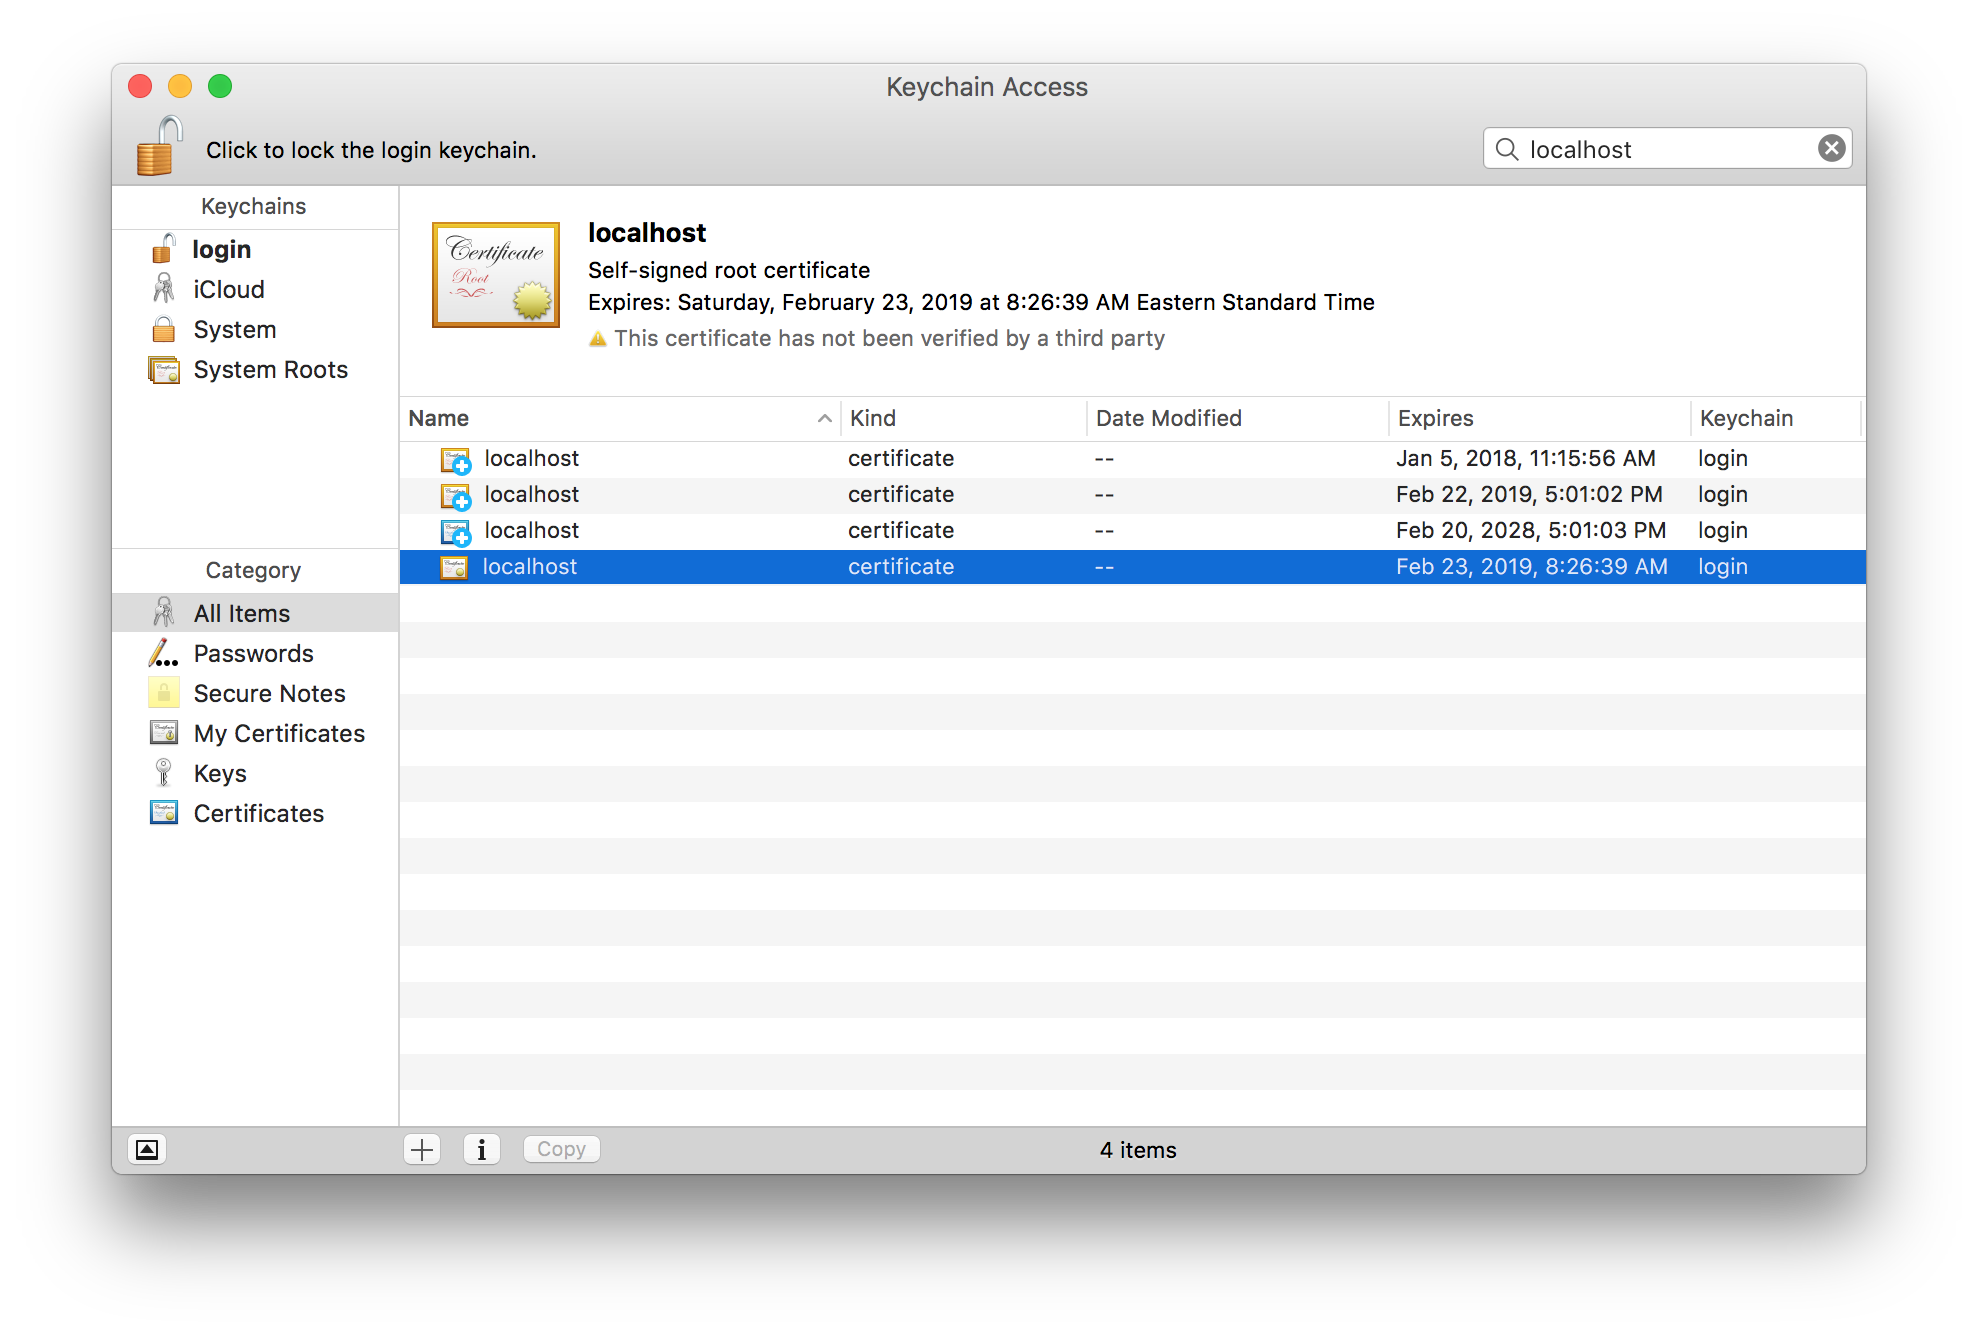Viewport: 1978px width, 1334px height.
Task: Toggle the preview pane with the bottom-left icon
Action: tap(147, 1150)
